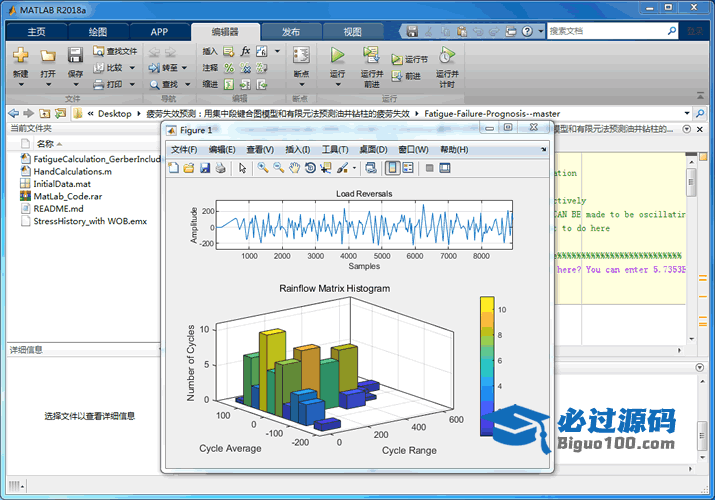Select StressHistory_with WOB.emx file
This screenshot has width=715, height=500.
coord(90,221)
